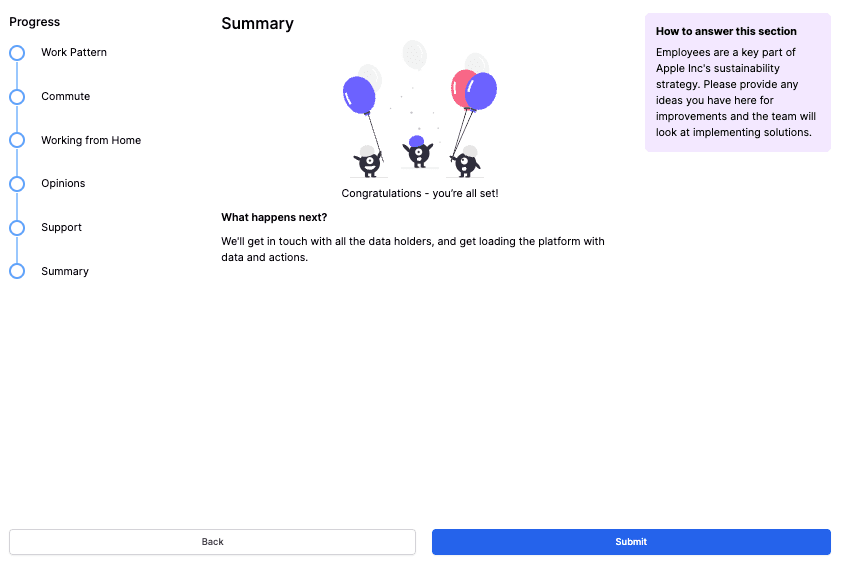Select the Commute step circle indicator
Viewport: 842px width, 563px height.
(x=17, y=97)
